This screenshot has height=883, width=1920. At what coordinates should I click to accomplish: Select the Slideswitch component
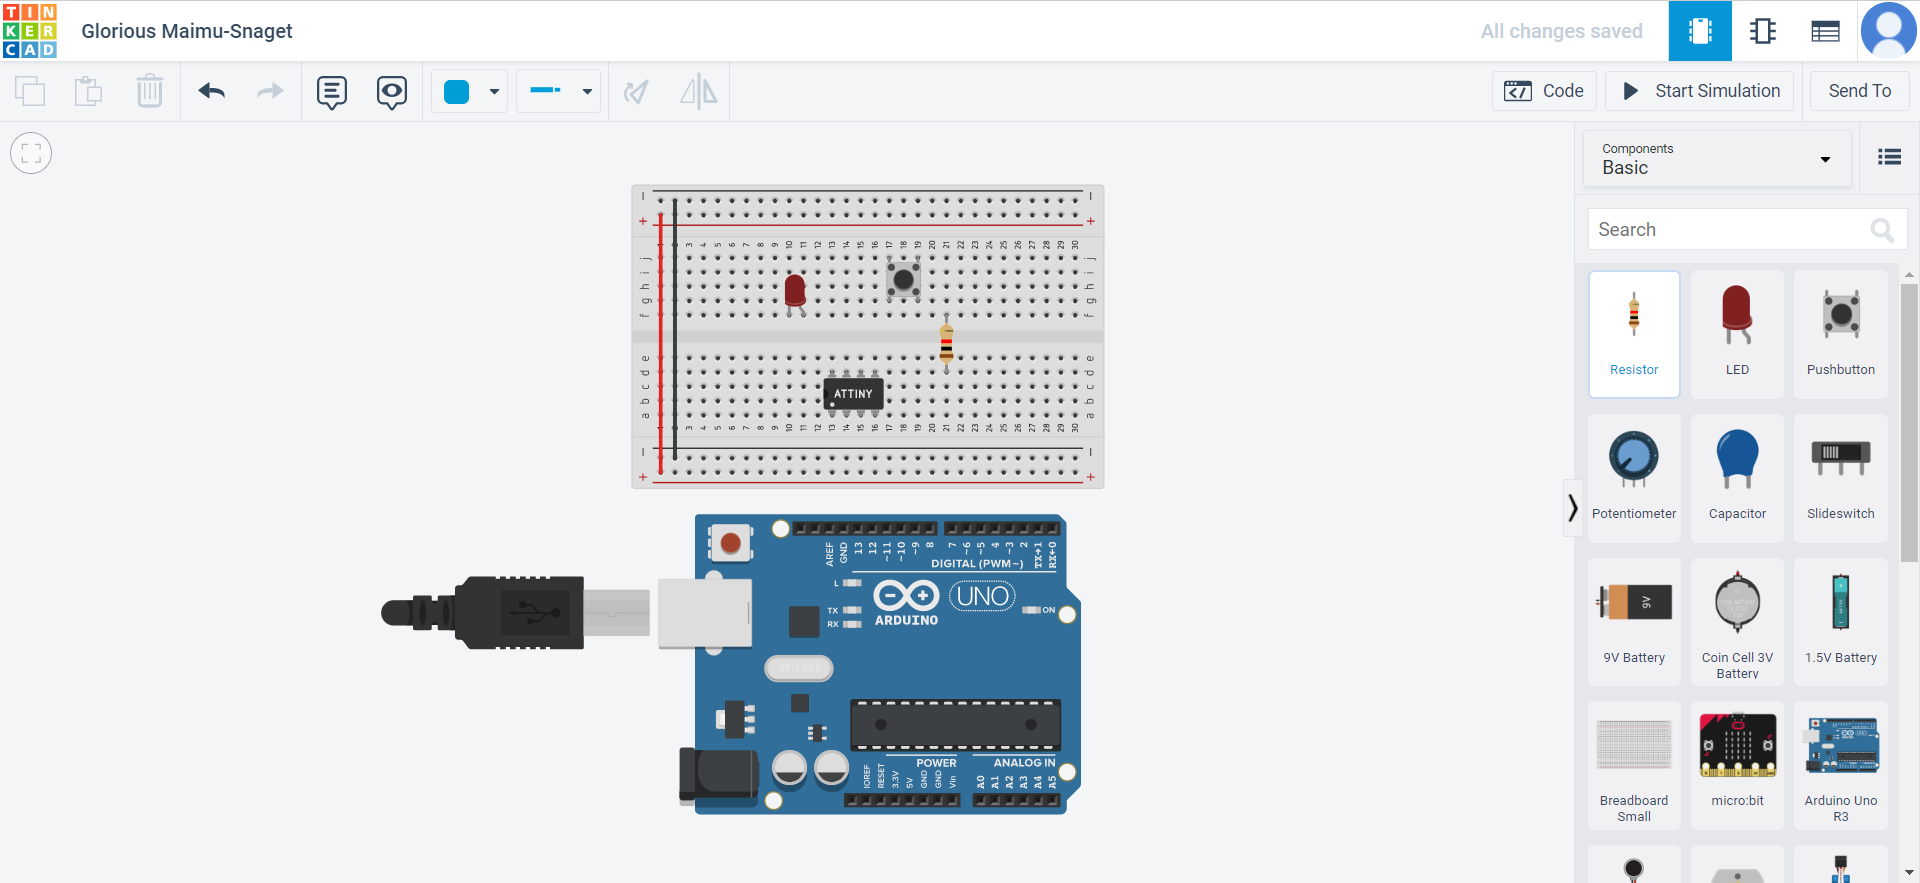(x=1841, y=478)
